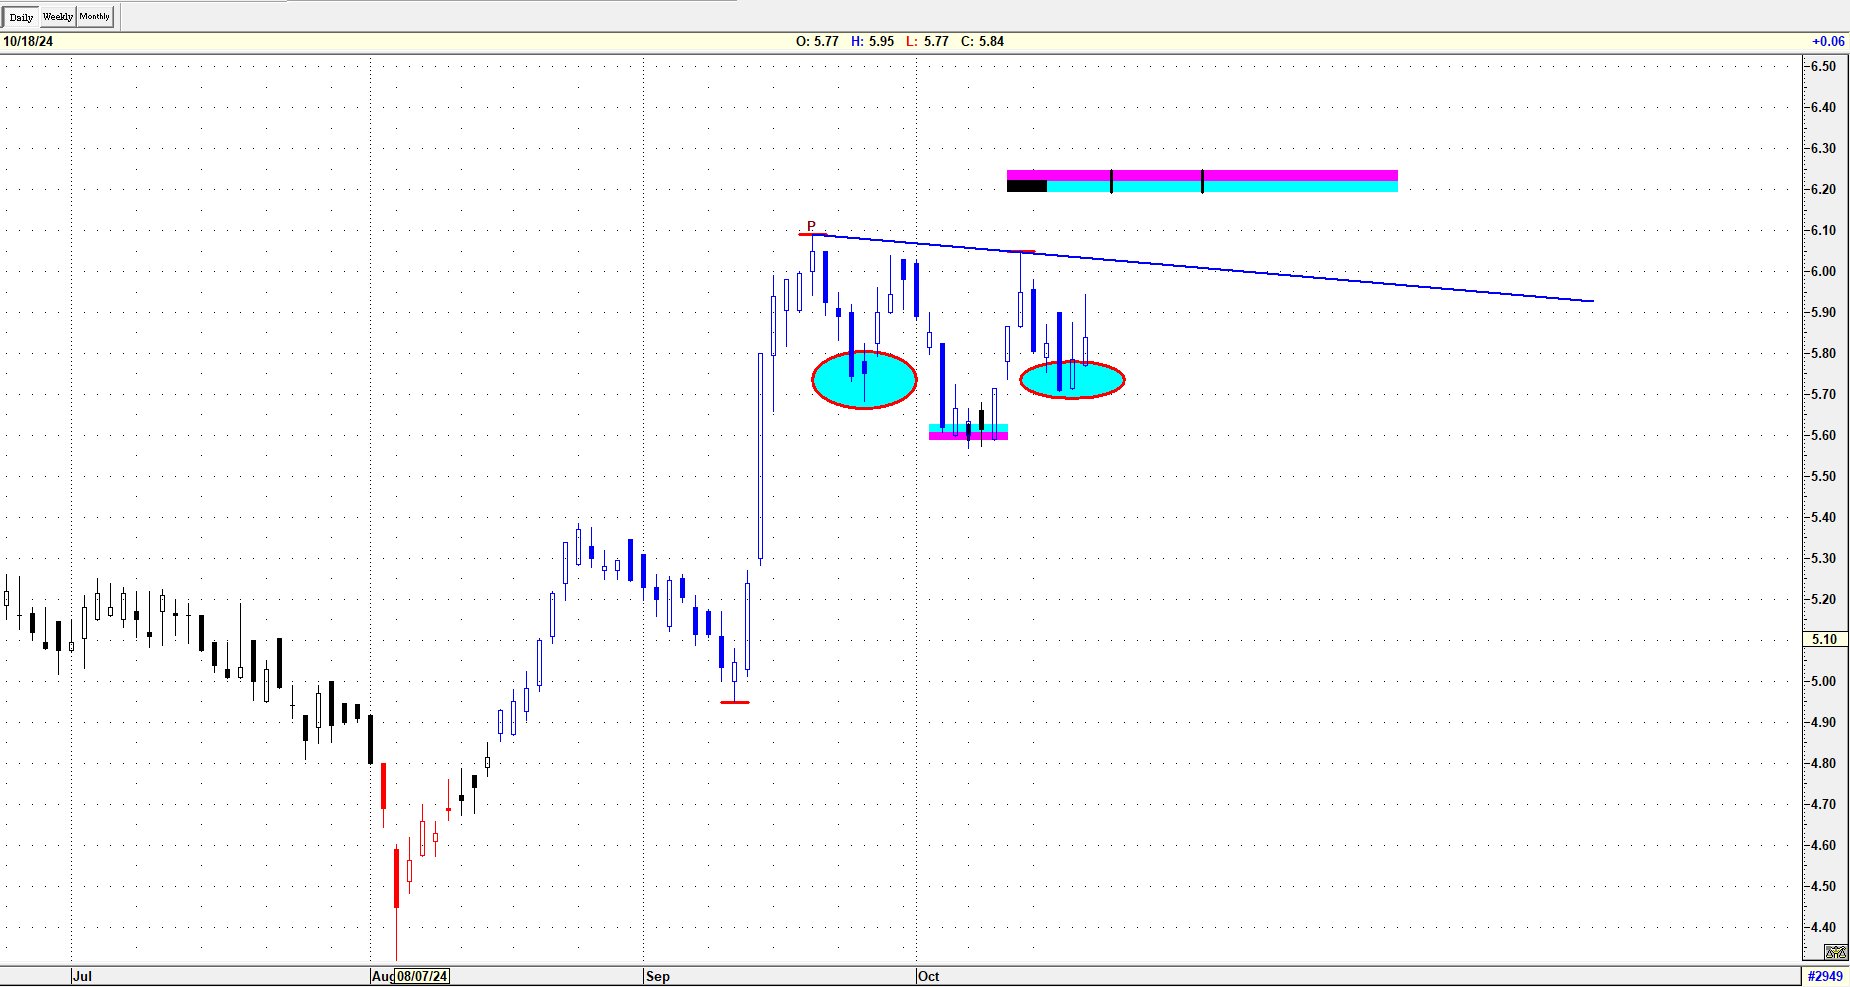Click the 10/18/24 date readout

click(x=28, y=41)
